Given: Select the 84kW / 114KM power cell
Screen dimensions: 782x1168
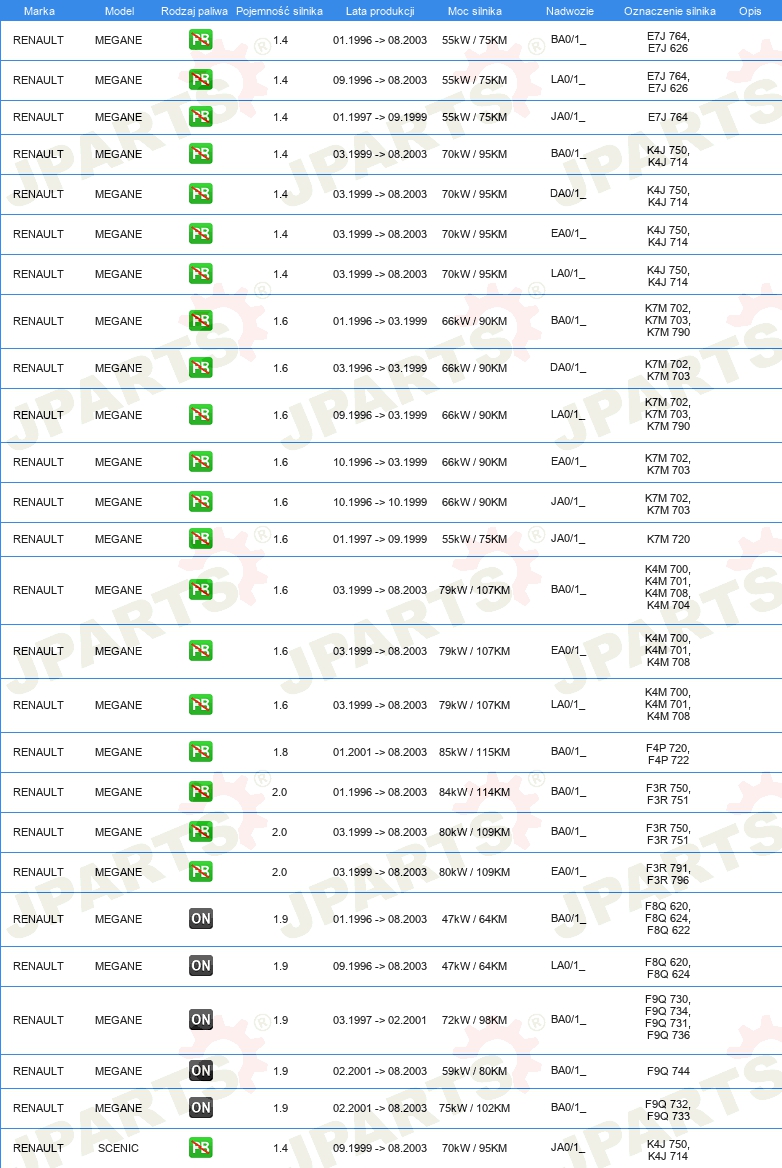Looking at the screenshot, I should pyautogui.click(x=474, y=792).
